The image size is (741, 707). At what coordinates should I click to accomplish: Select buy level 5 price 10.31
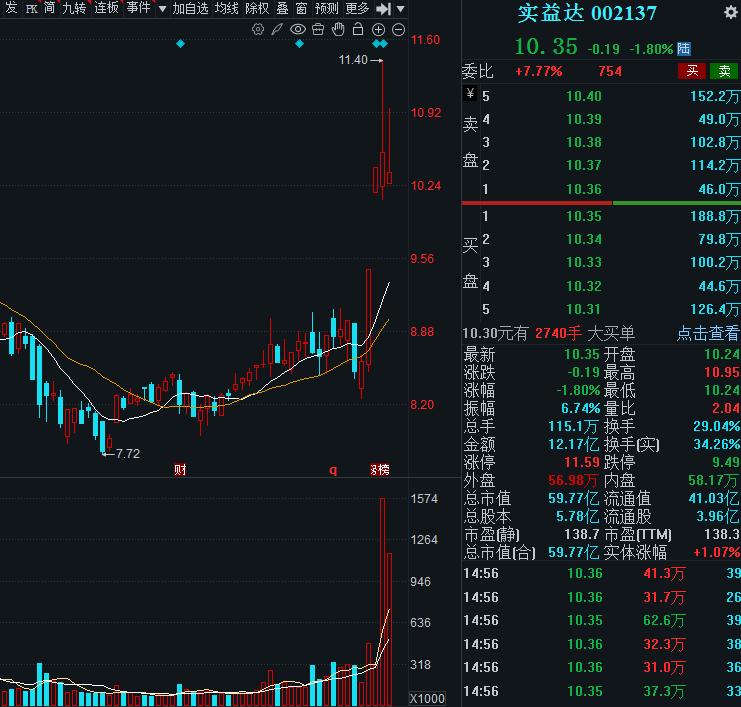click(584, 310)
